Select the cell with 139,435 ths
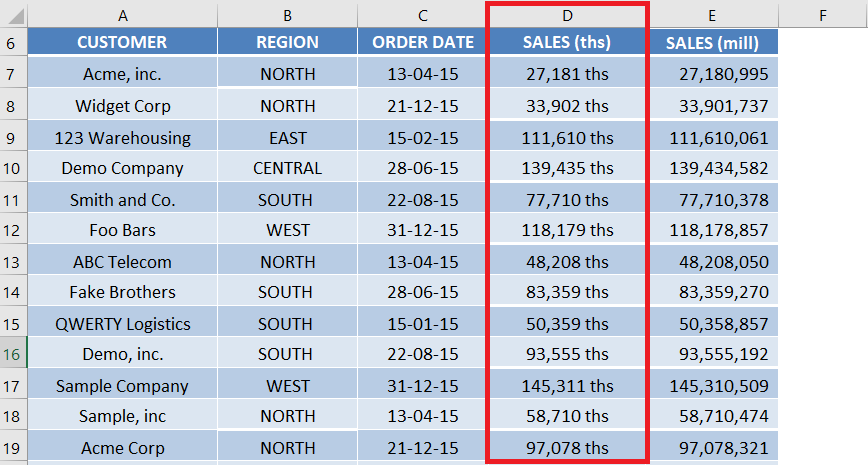This screenshot has width=868, height=465. pyautogui.click(x=567, y=167)
